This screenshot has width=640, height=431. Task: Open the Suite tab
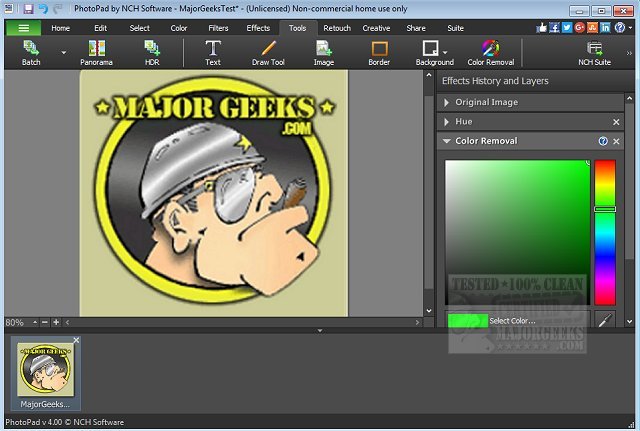tap(456, 28)
